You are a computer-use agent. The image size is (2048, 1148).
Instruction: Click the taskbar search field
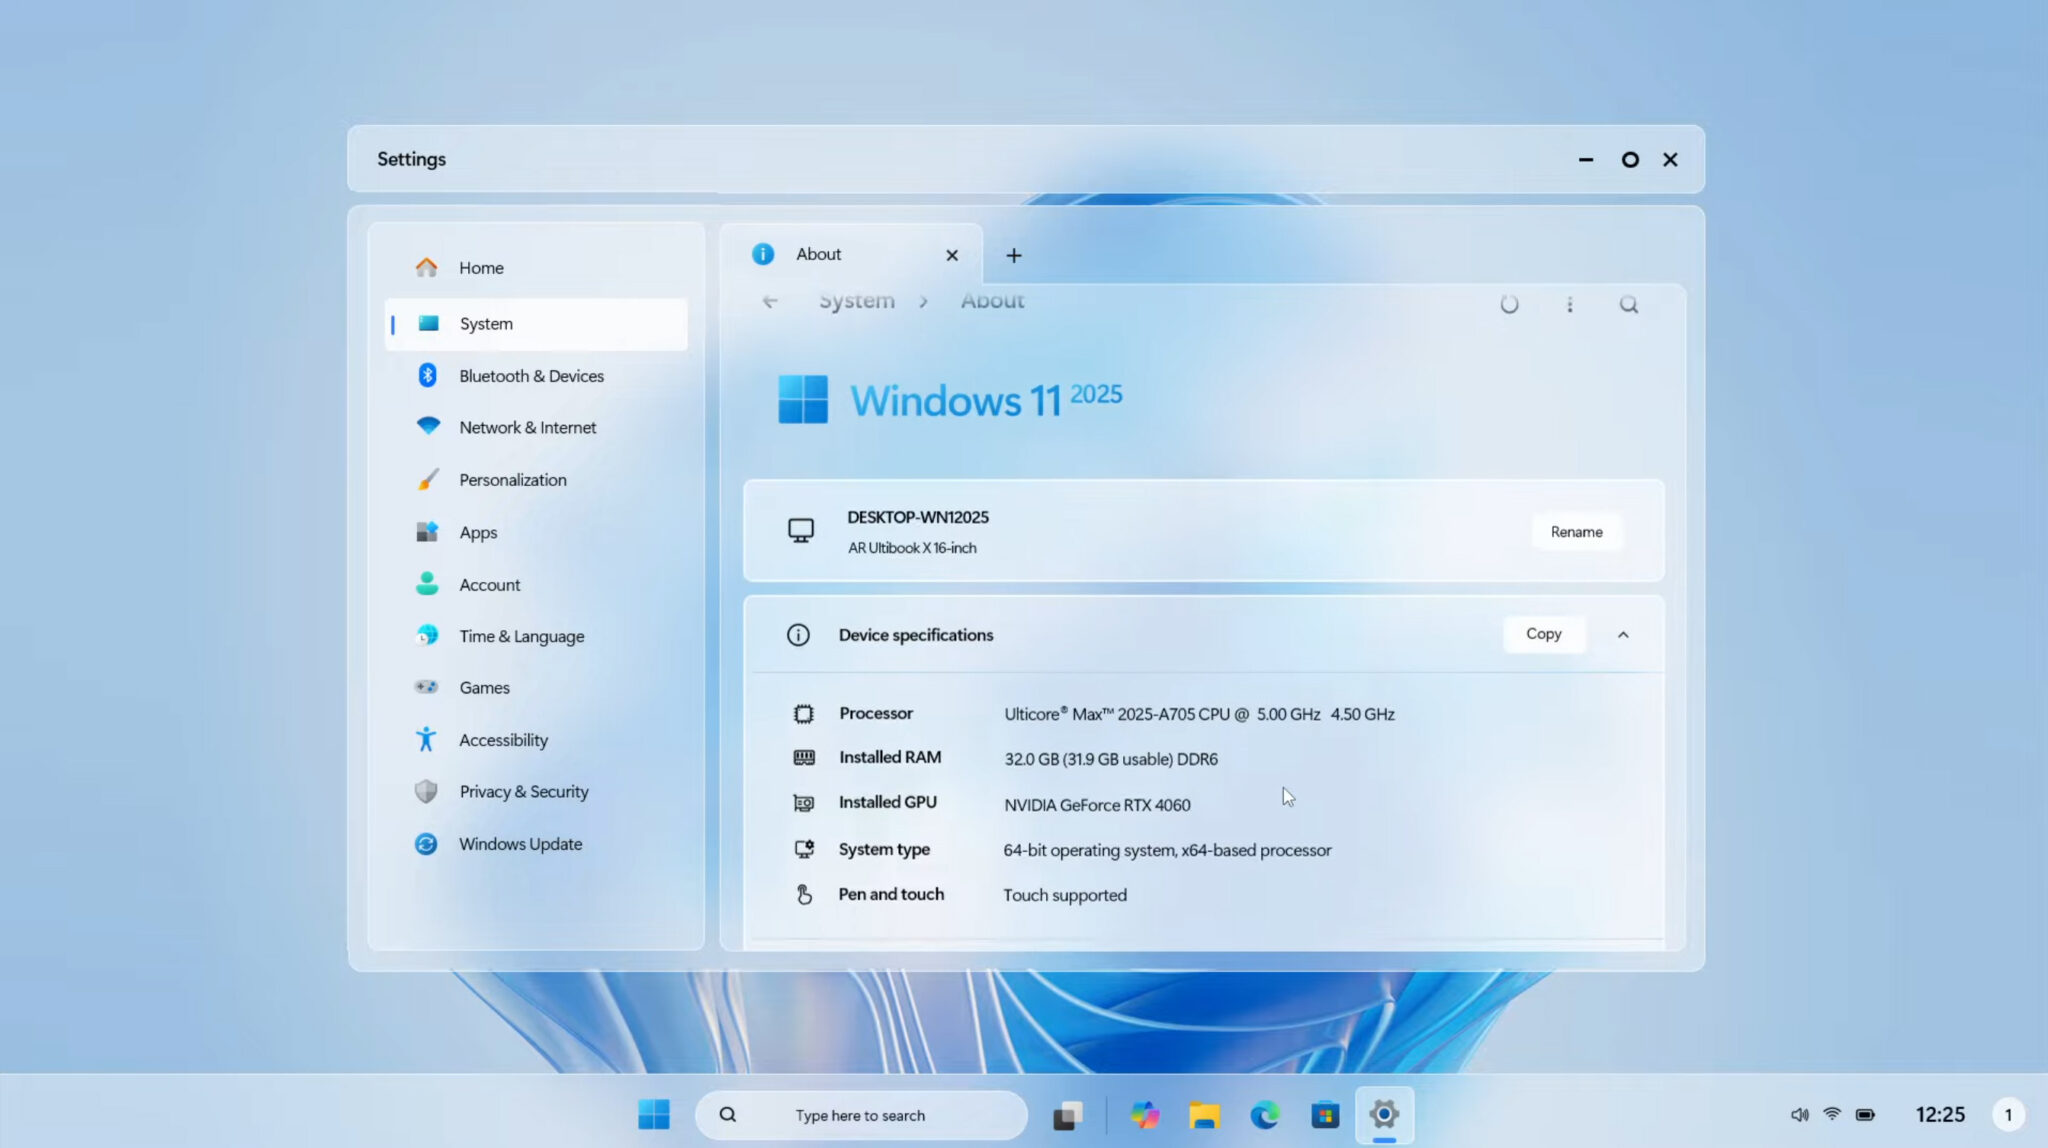(x=861, y=1114)
